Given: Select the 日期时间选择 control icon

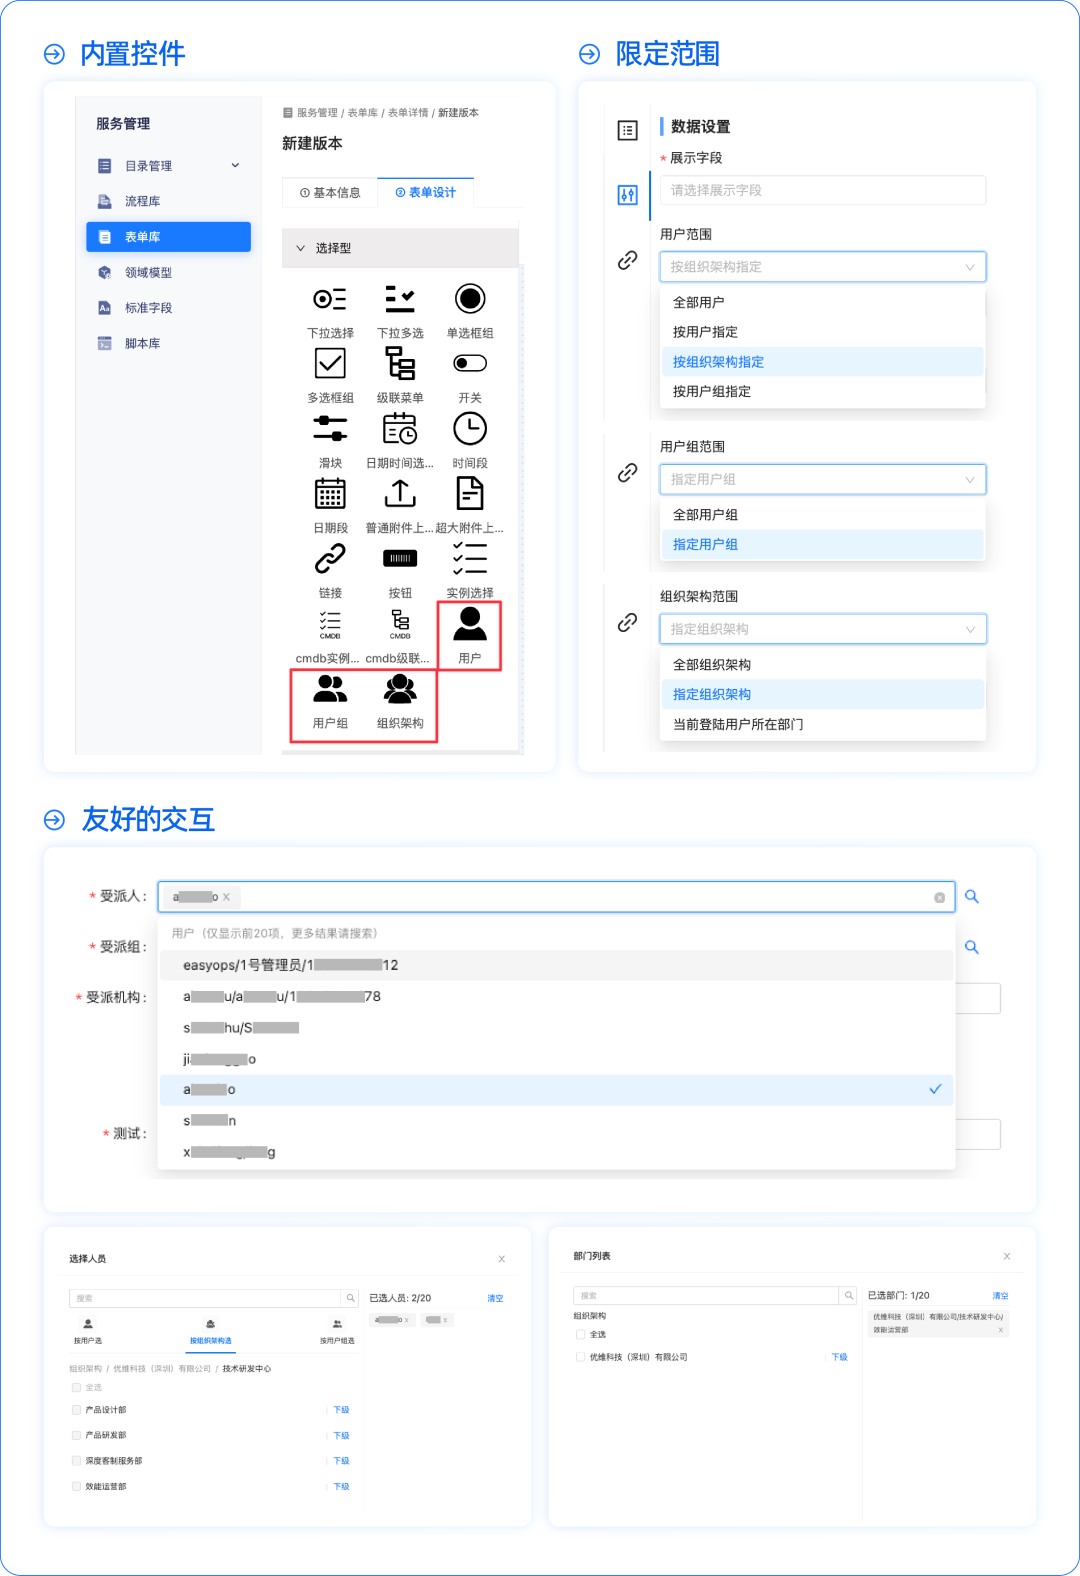Looking at the screenshot, I should (400, 428).
